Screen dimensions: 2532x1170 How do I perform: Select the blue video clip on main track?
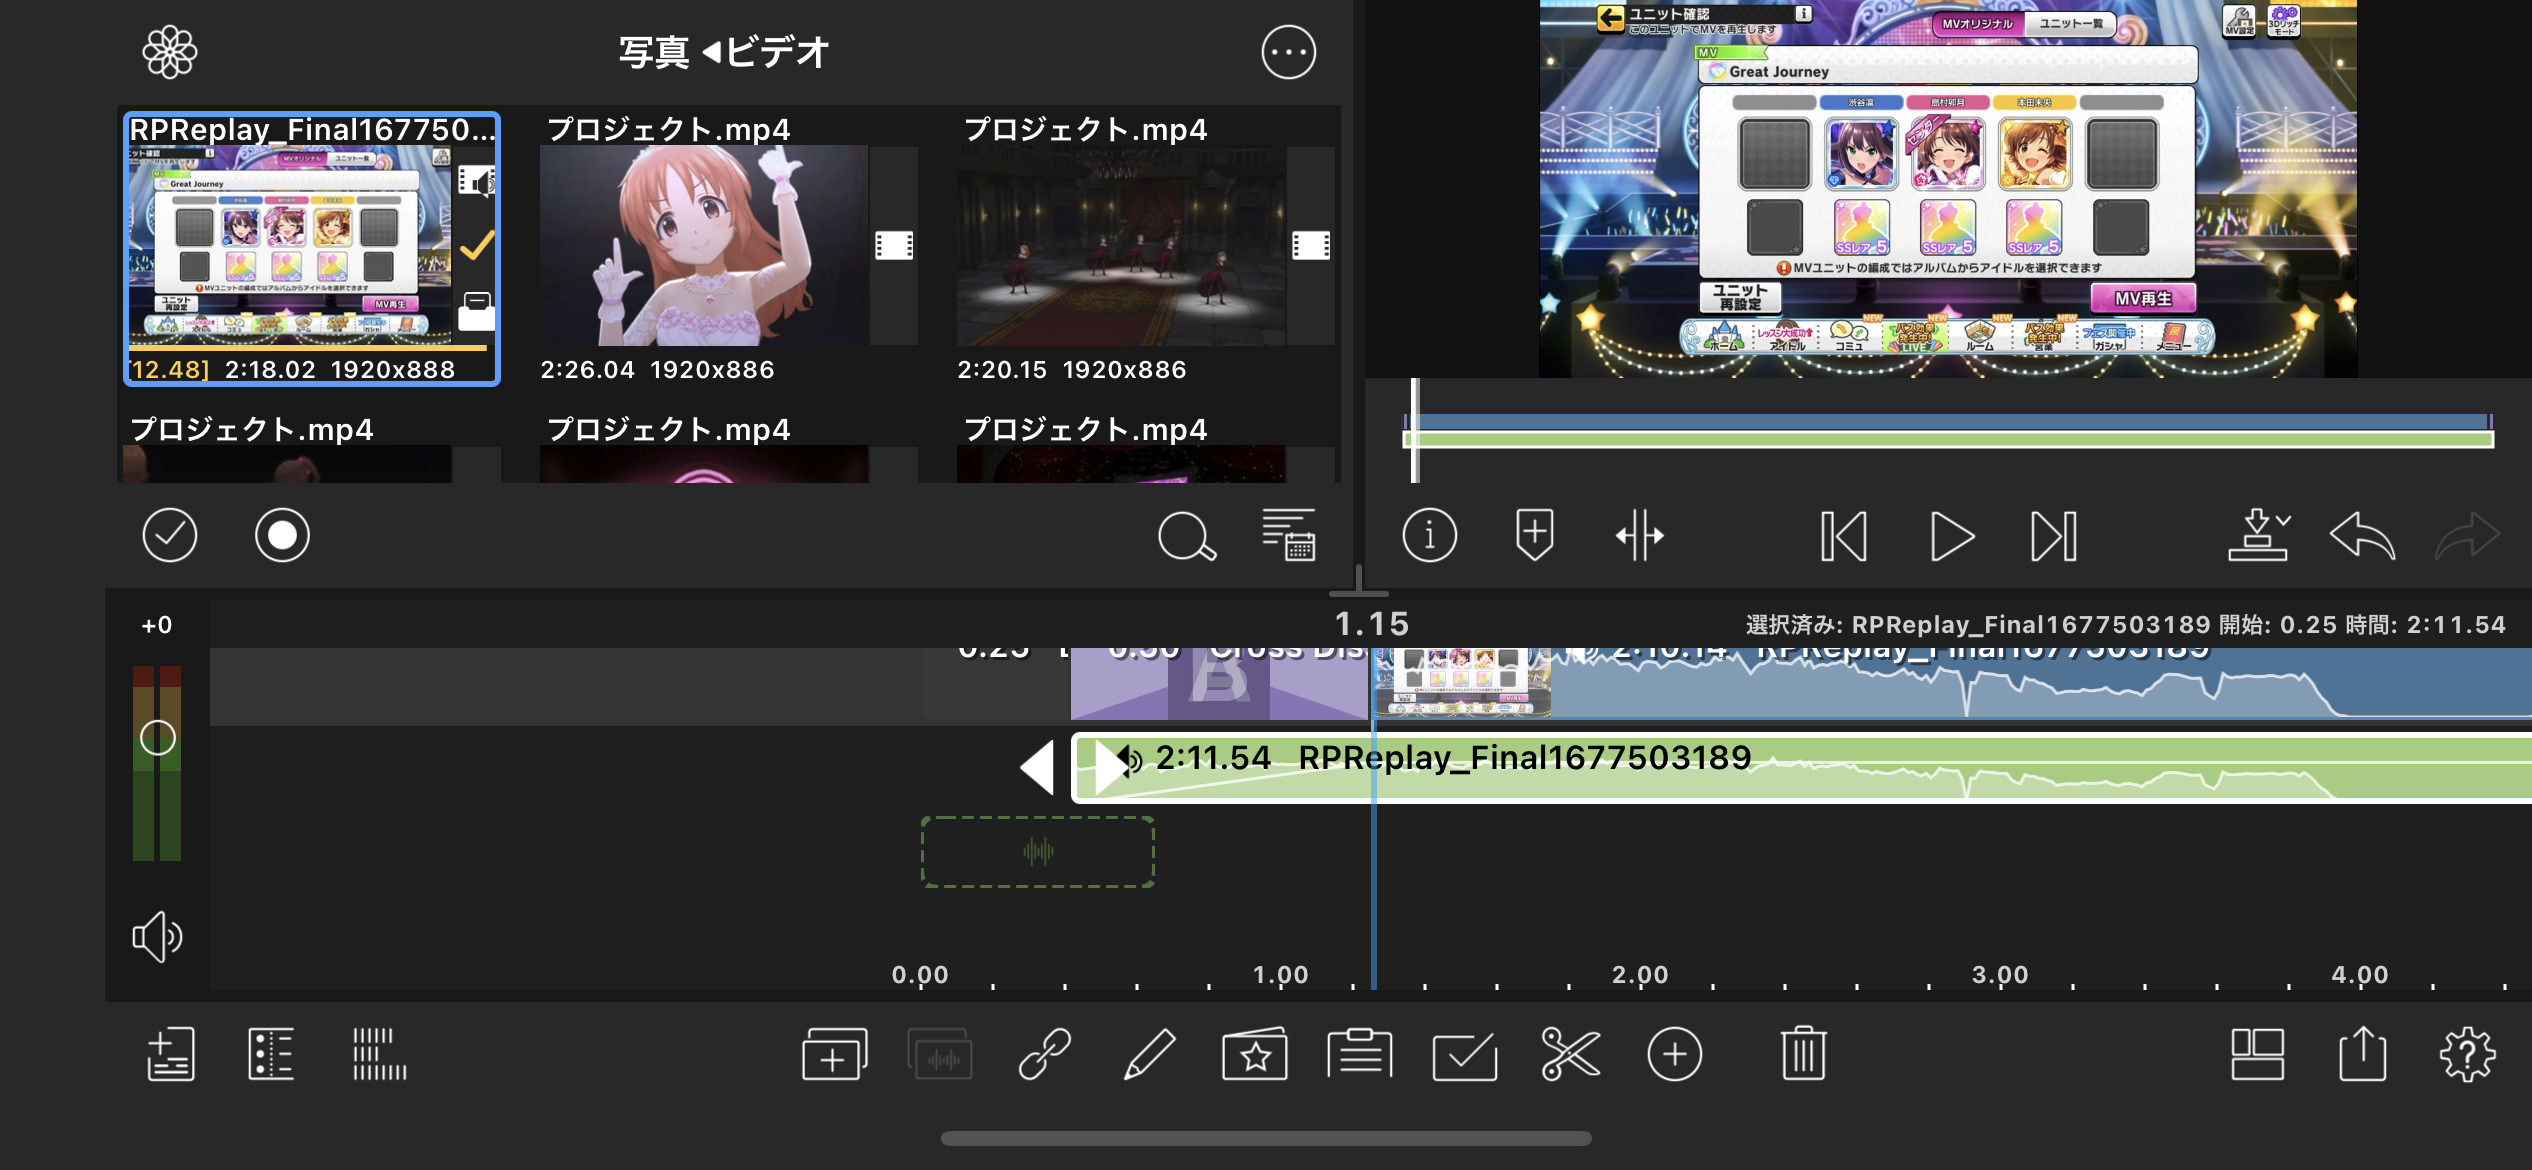pos(1952,684)
